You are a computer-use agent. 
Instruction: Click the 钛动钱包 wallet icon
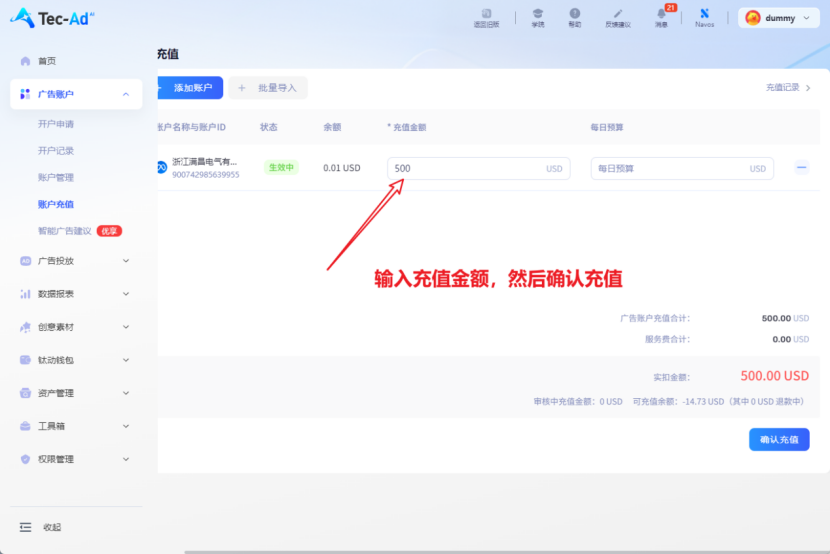(x=25, y=360)
